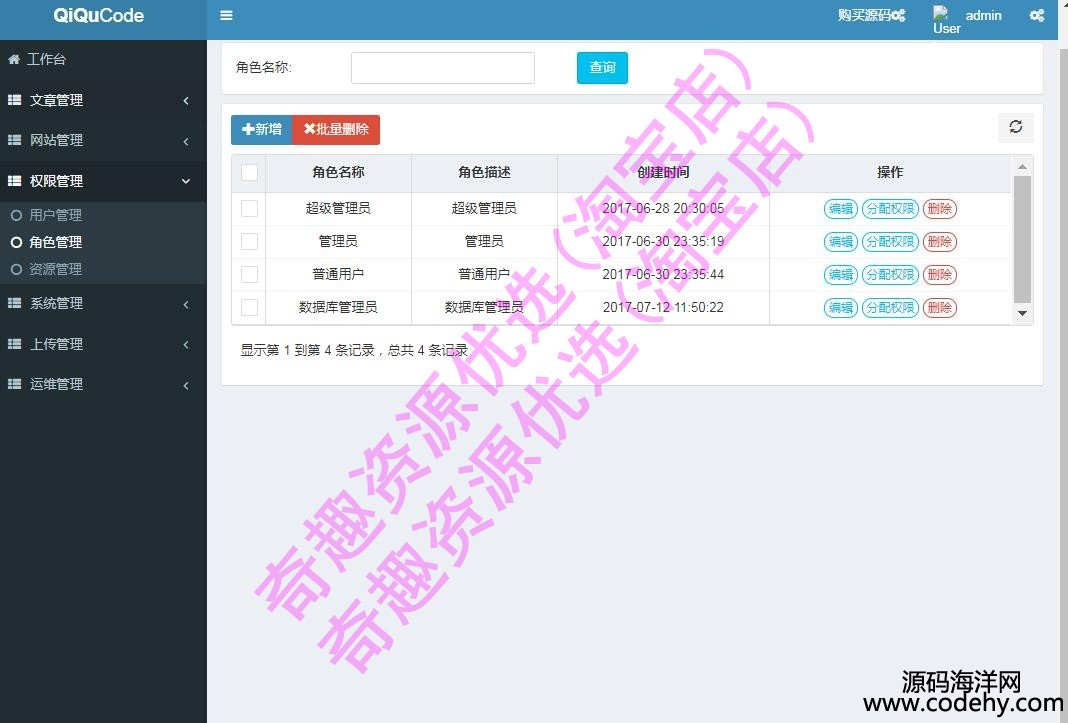Image resolution: width=1068 pixels, height=723 pixels.
Task: Delete the 数据库管理员 role
Action: click(940, 307)
